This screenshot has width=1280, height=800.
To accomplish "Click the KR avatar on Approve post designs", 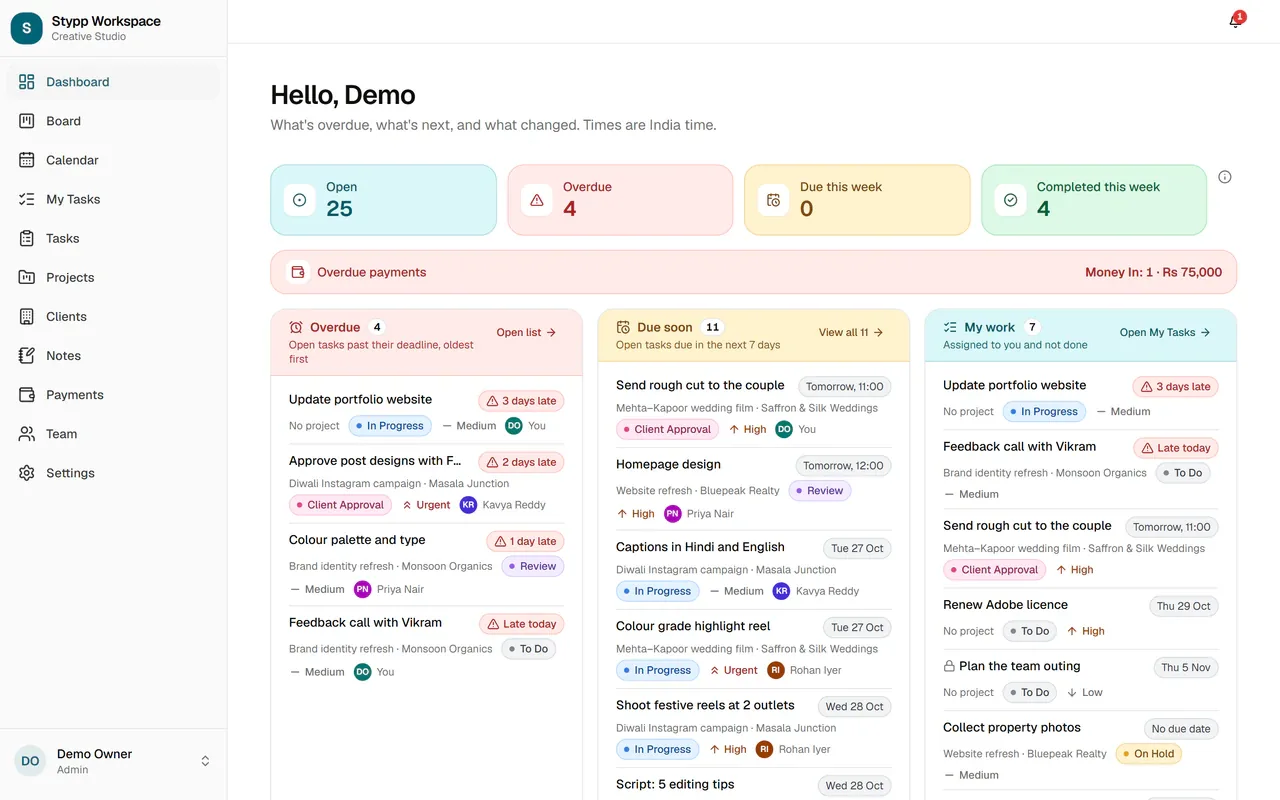I will pos(468,505).
